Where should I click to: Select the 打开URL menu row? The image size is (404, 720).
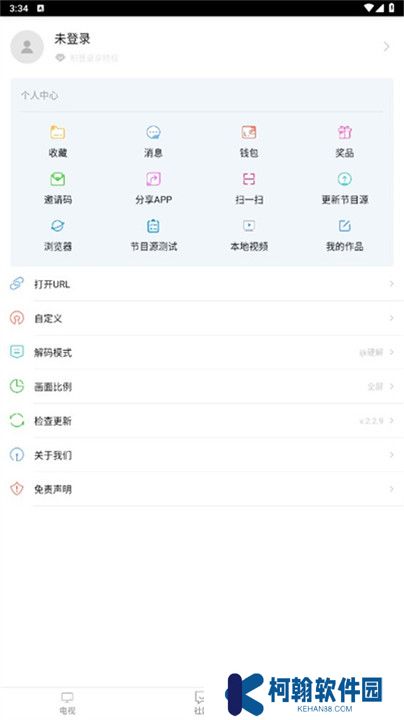click(202, 284)
